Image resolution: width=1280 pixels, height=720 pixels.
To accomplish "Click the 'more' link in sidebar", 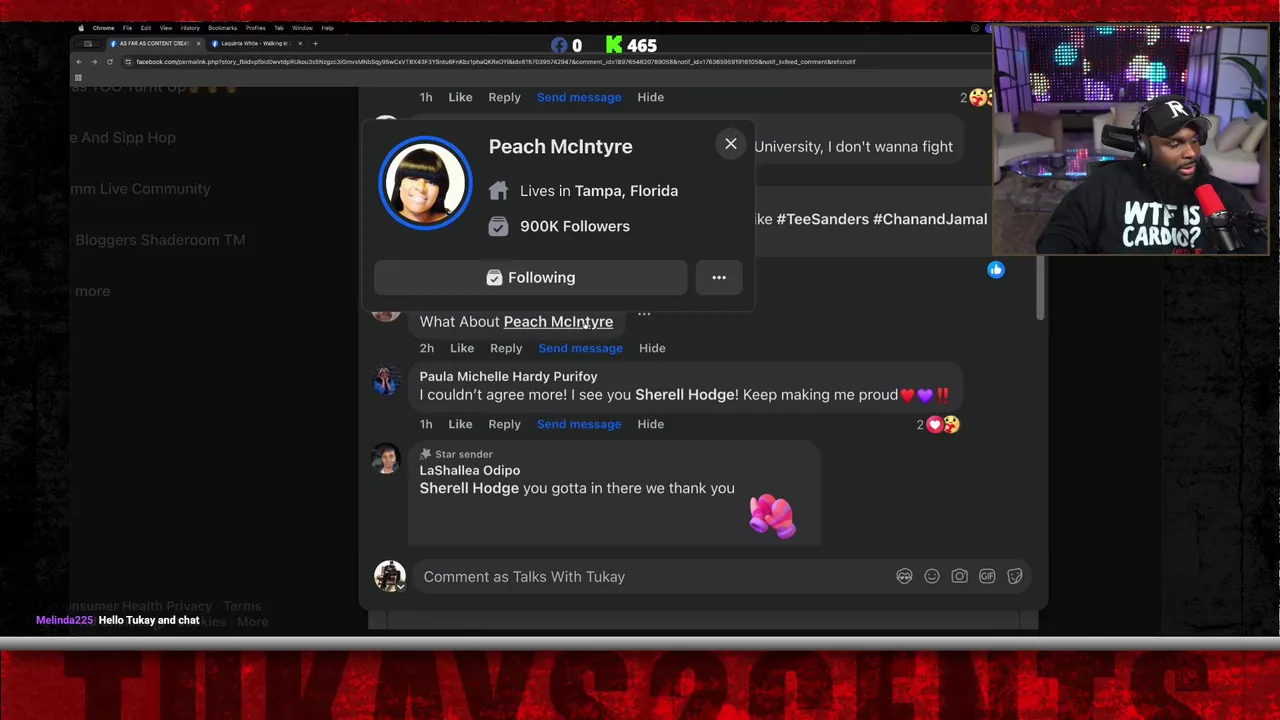I will 92,291.
